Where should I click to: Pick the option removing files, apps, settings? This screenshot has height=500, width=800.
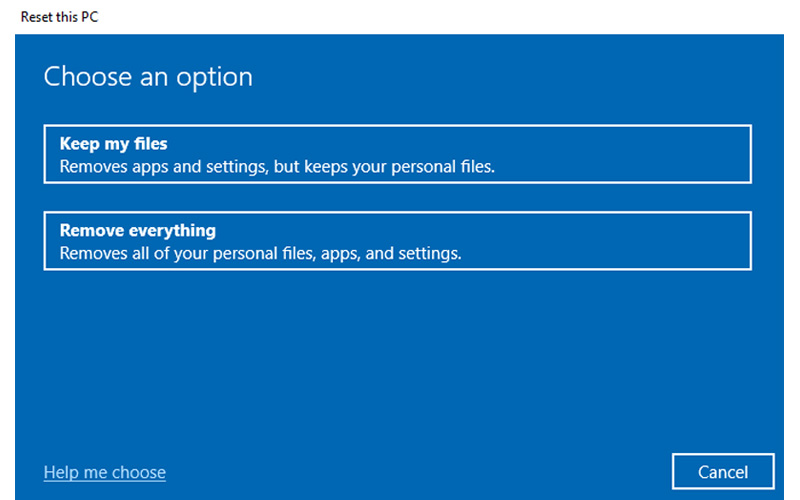click(397, 241)
